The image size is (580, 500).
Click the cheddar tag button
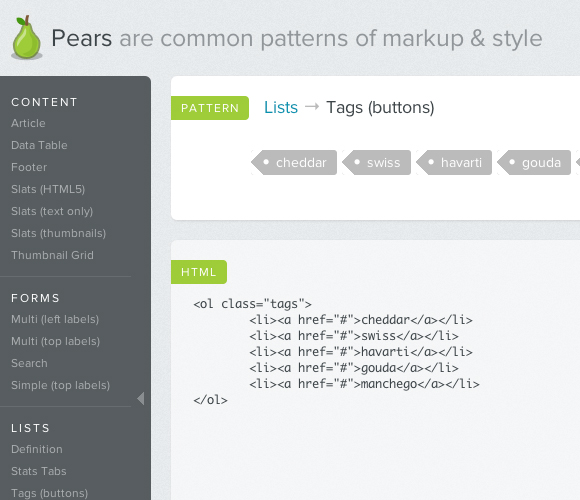click(294, 162)
